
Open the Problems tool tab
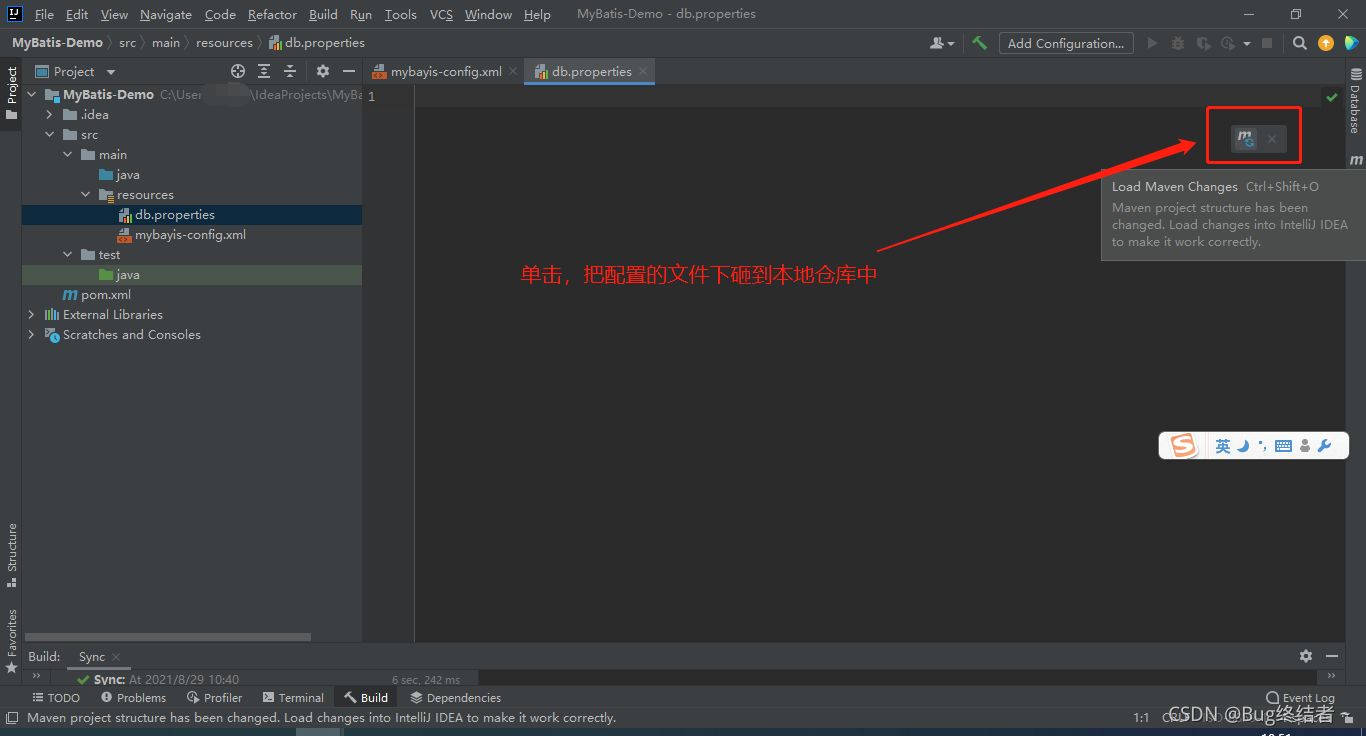tap(133, 698)
